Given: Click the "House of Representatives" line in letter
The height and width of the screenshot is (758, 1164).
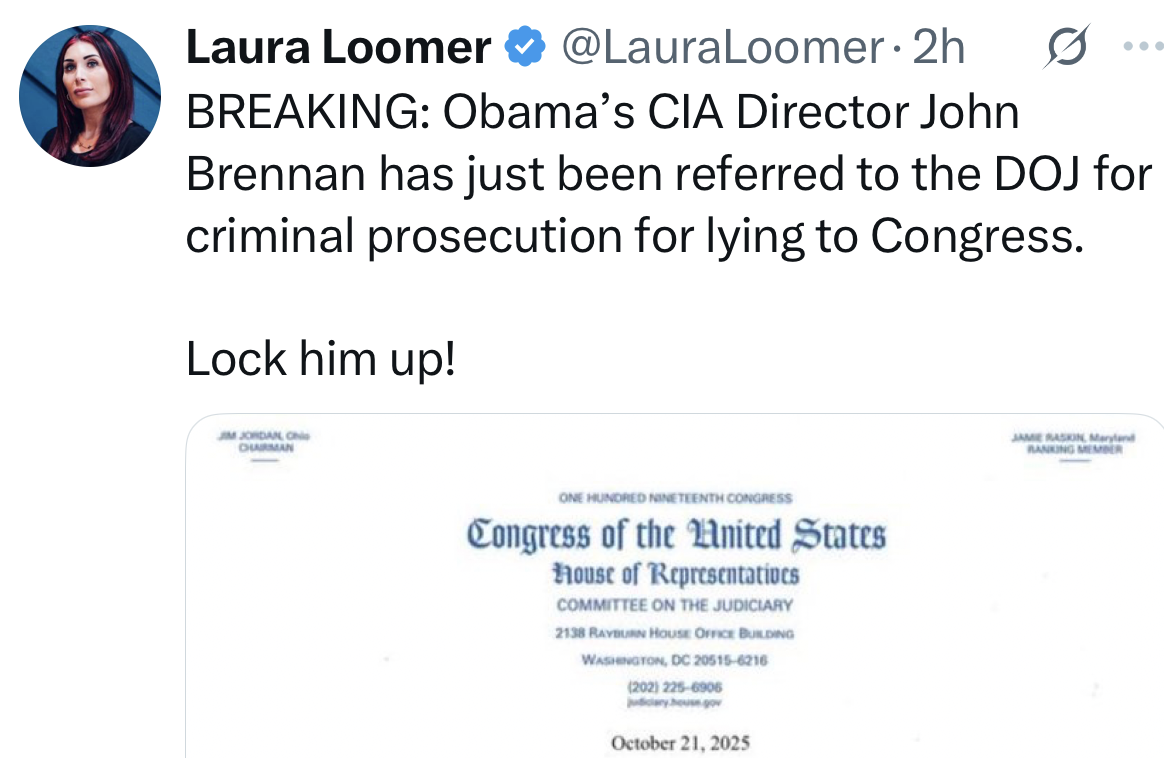Looking at the screenshot, I should tap(675, 576).
